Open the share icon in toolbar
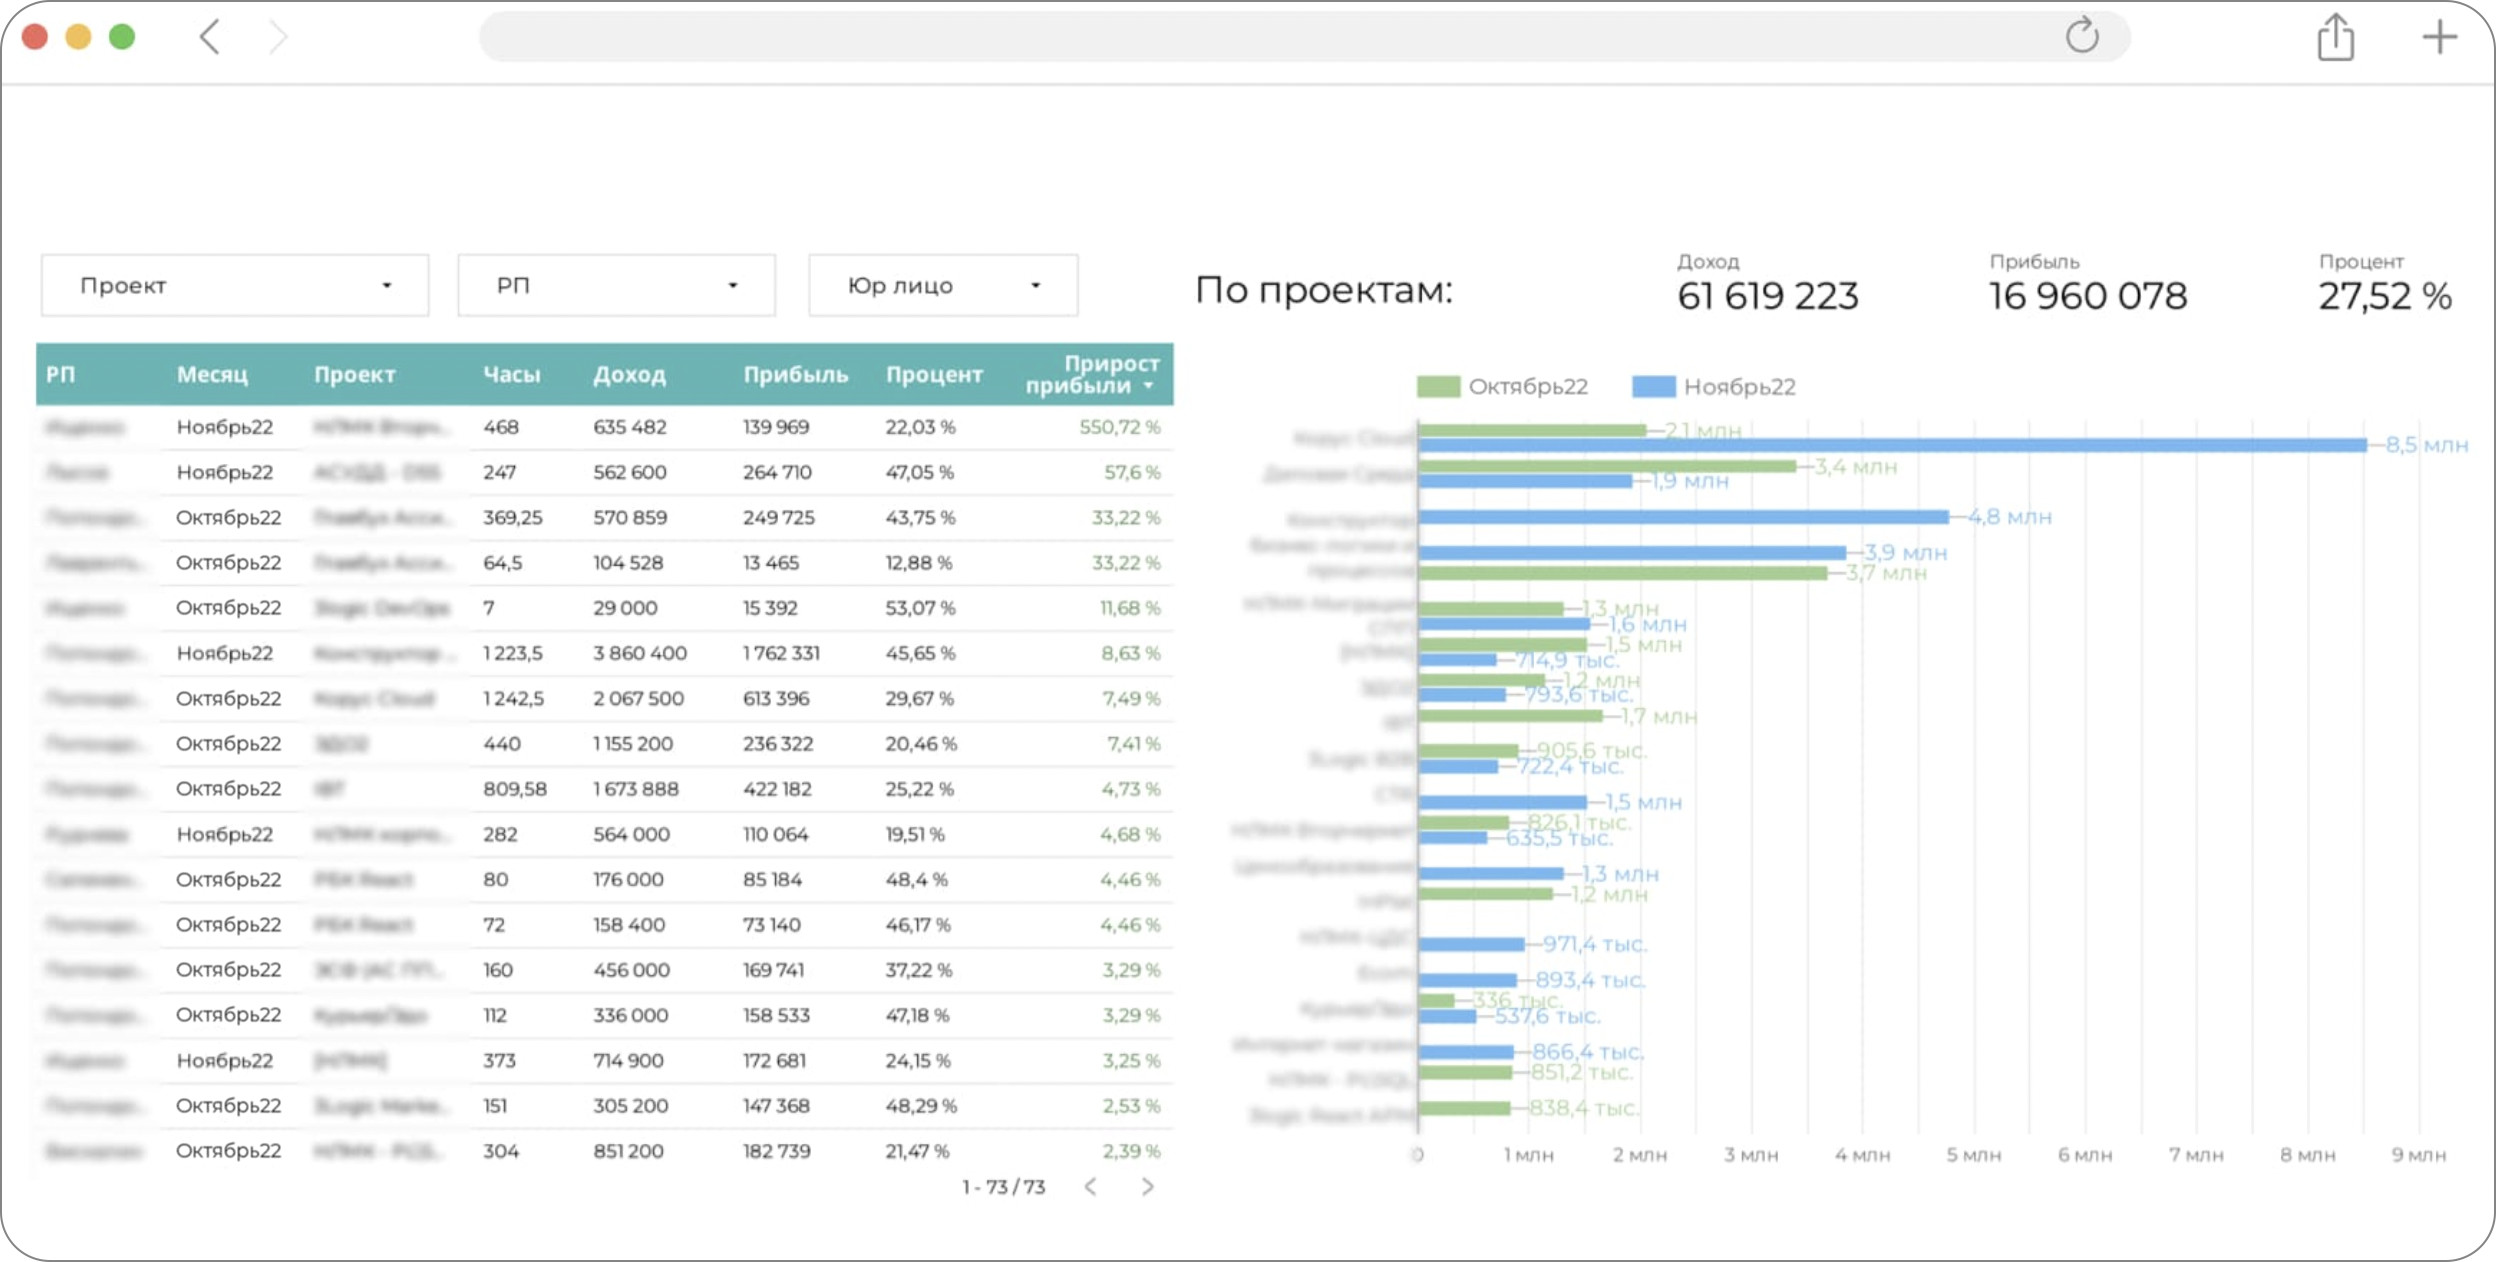The width and height of the screenshot is (2496, 1262). coord(2335,38)
